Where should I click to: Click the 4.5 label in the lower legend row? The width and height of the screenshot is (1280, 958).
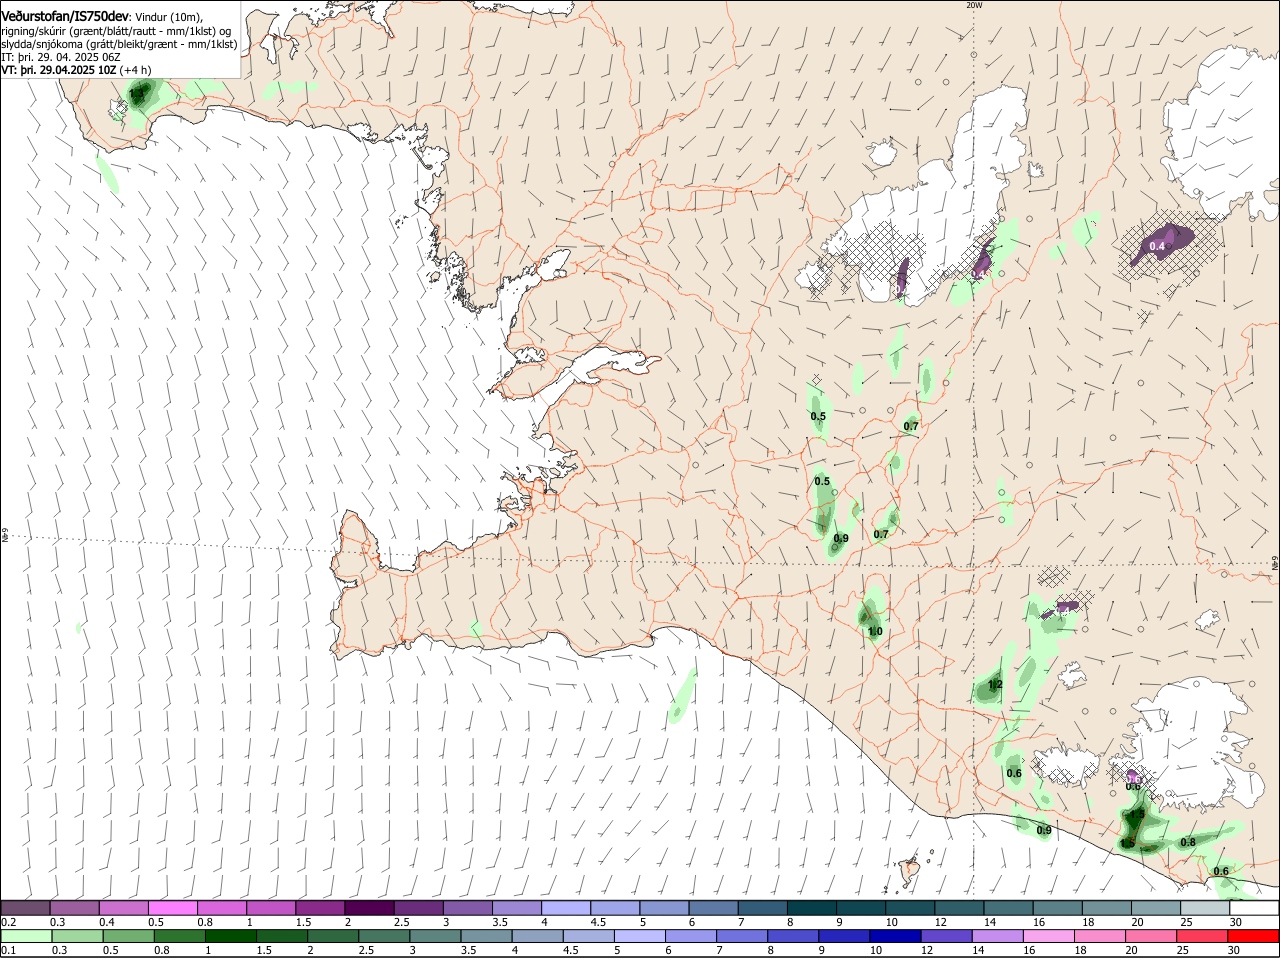570,950
